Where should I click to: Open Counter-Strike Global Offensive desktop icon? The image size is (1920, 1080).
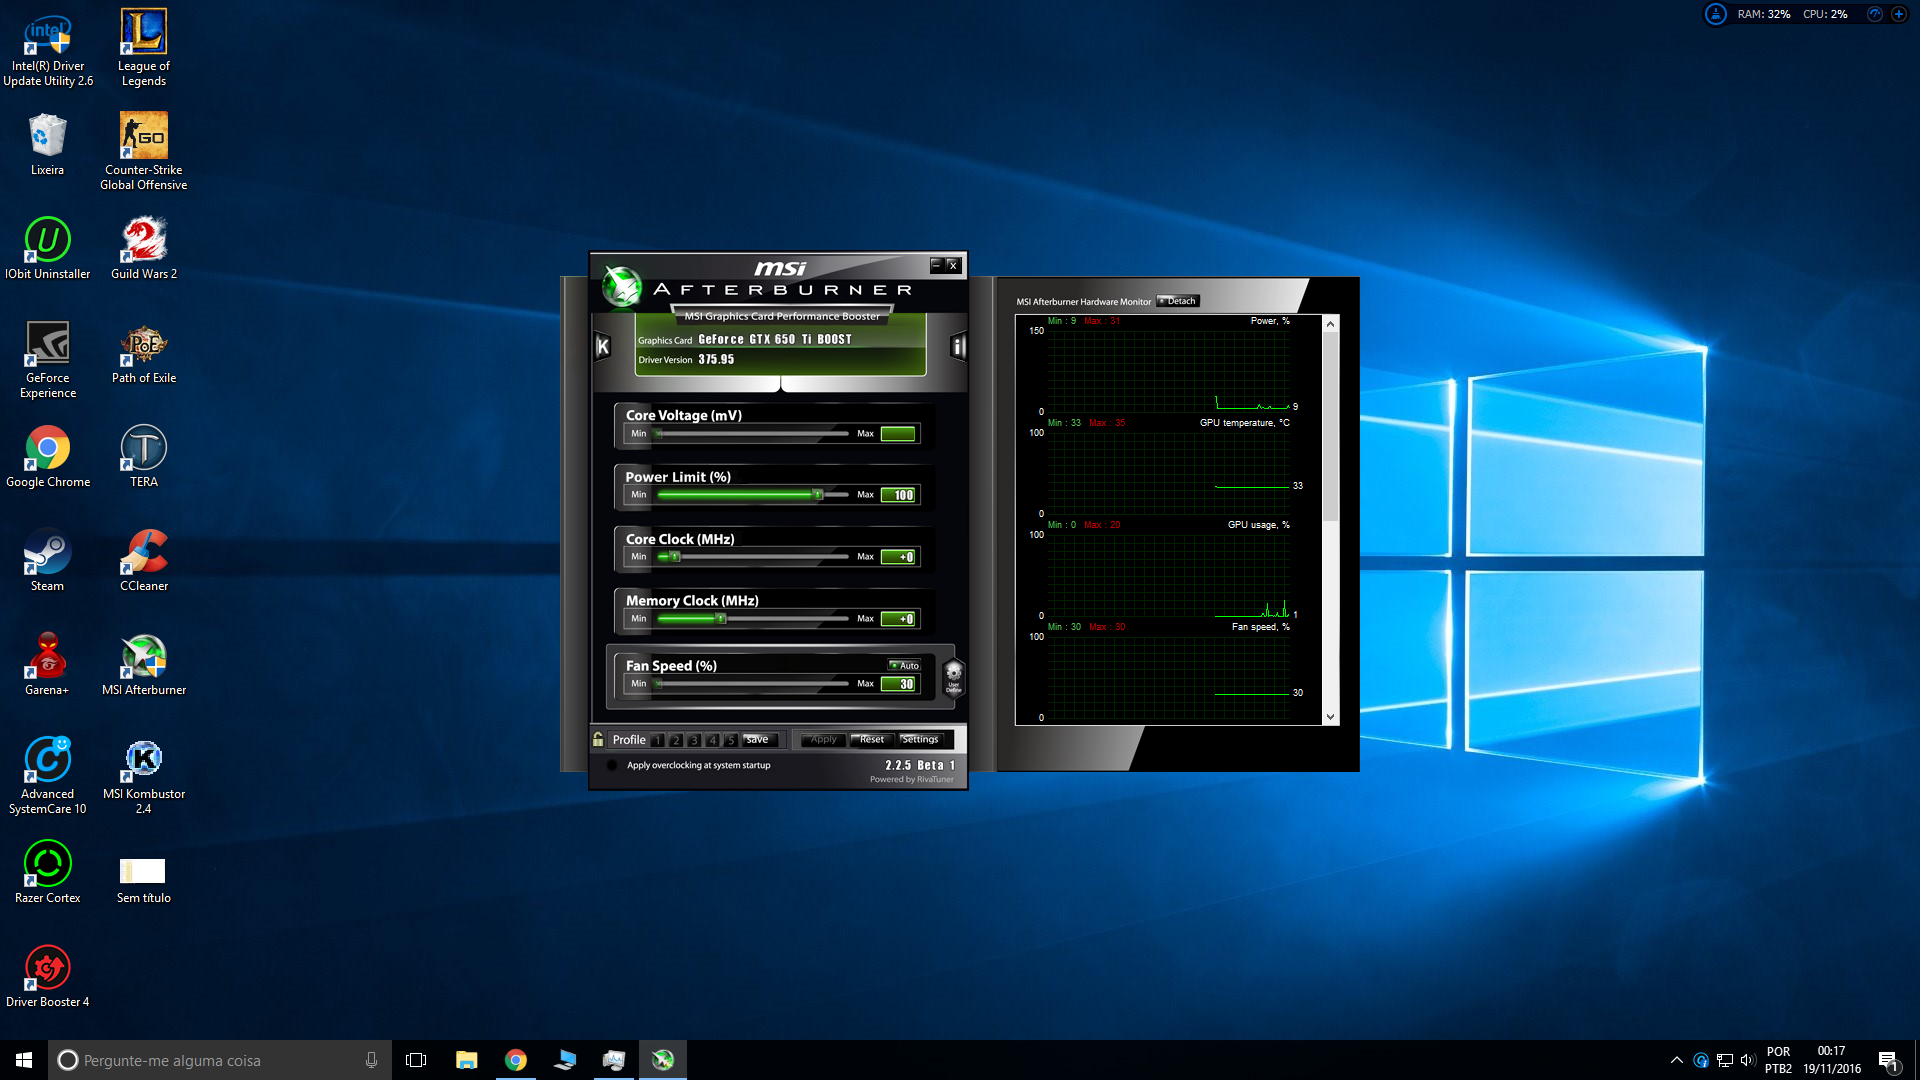point(144,152)
